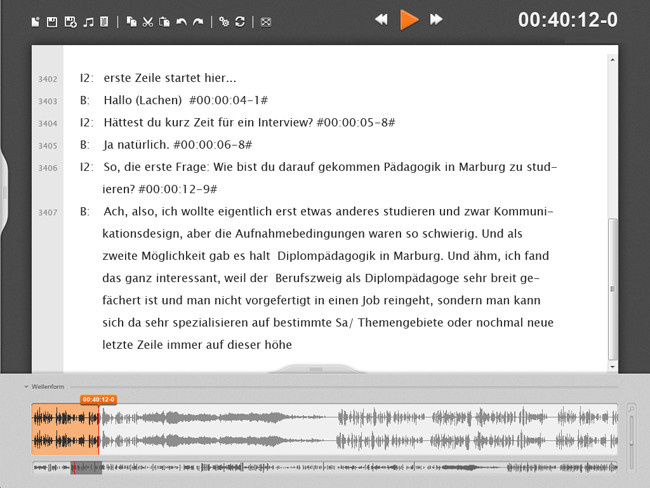
Task: Click inside the orange highlighted waveform section
Action: coord(65,429)
